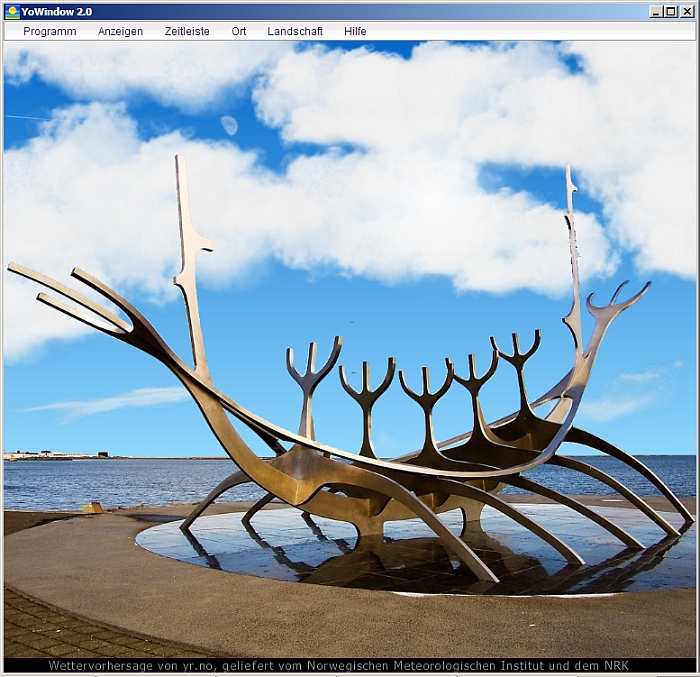
Task: Open the Hilfe menu
Action: coord(355,31)
